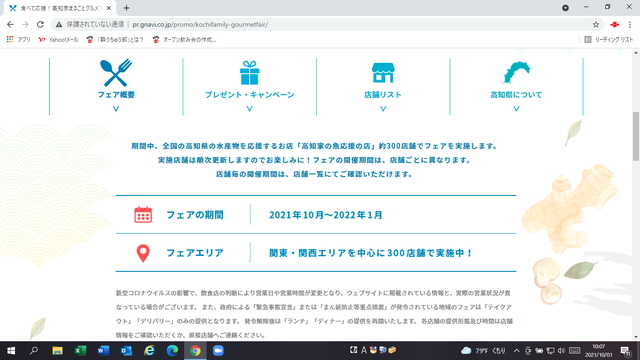Screen dimensions: 640x360
Task: Open File Explorer from taskbar
Action: [x=57, y=351]
